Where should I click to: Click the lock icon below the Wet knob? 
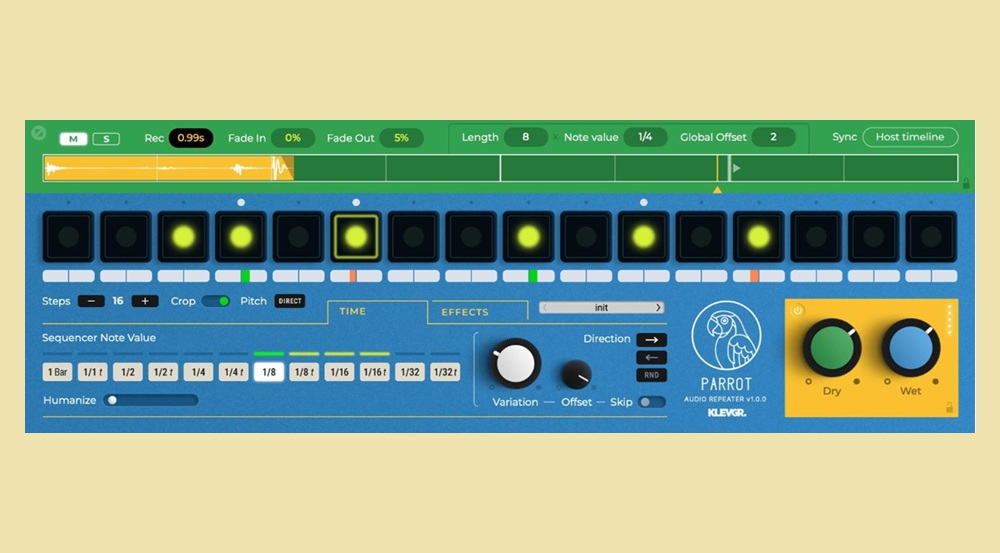pyautogui.click(x=949, y=407)
